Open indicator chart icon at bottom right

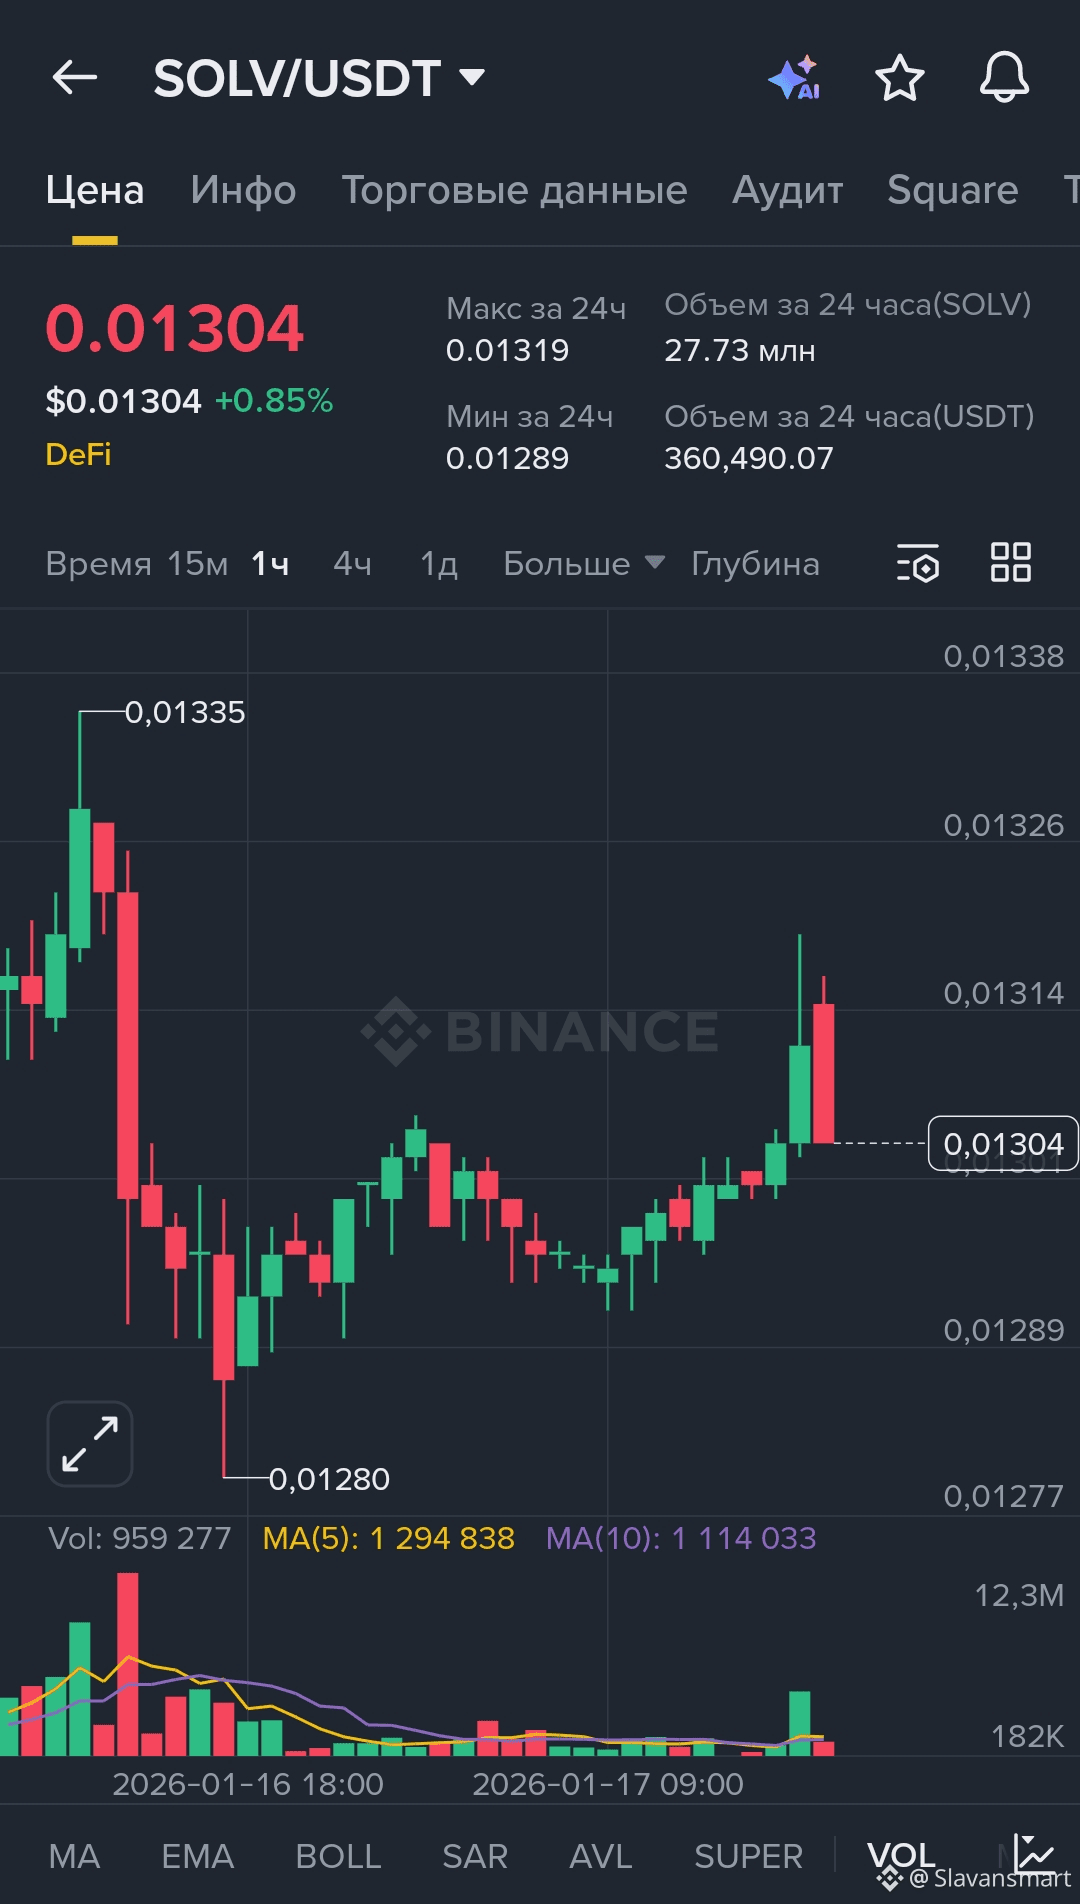(1034, 1854)
